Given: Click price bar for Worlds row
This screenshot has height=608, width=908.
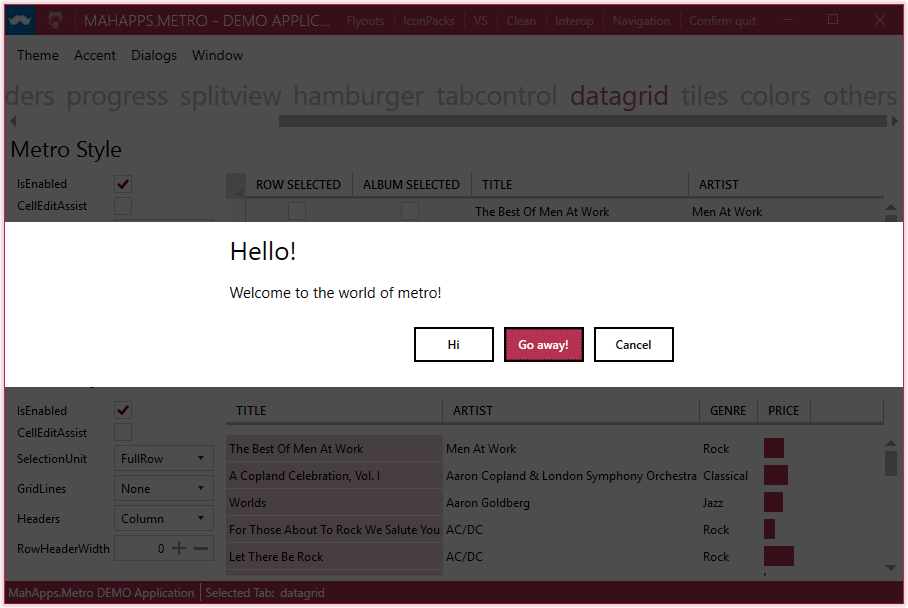Looking at the screenshot, I should [773, 502].
